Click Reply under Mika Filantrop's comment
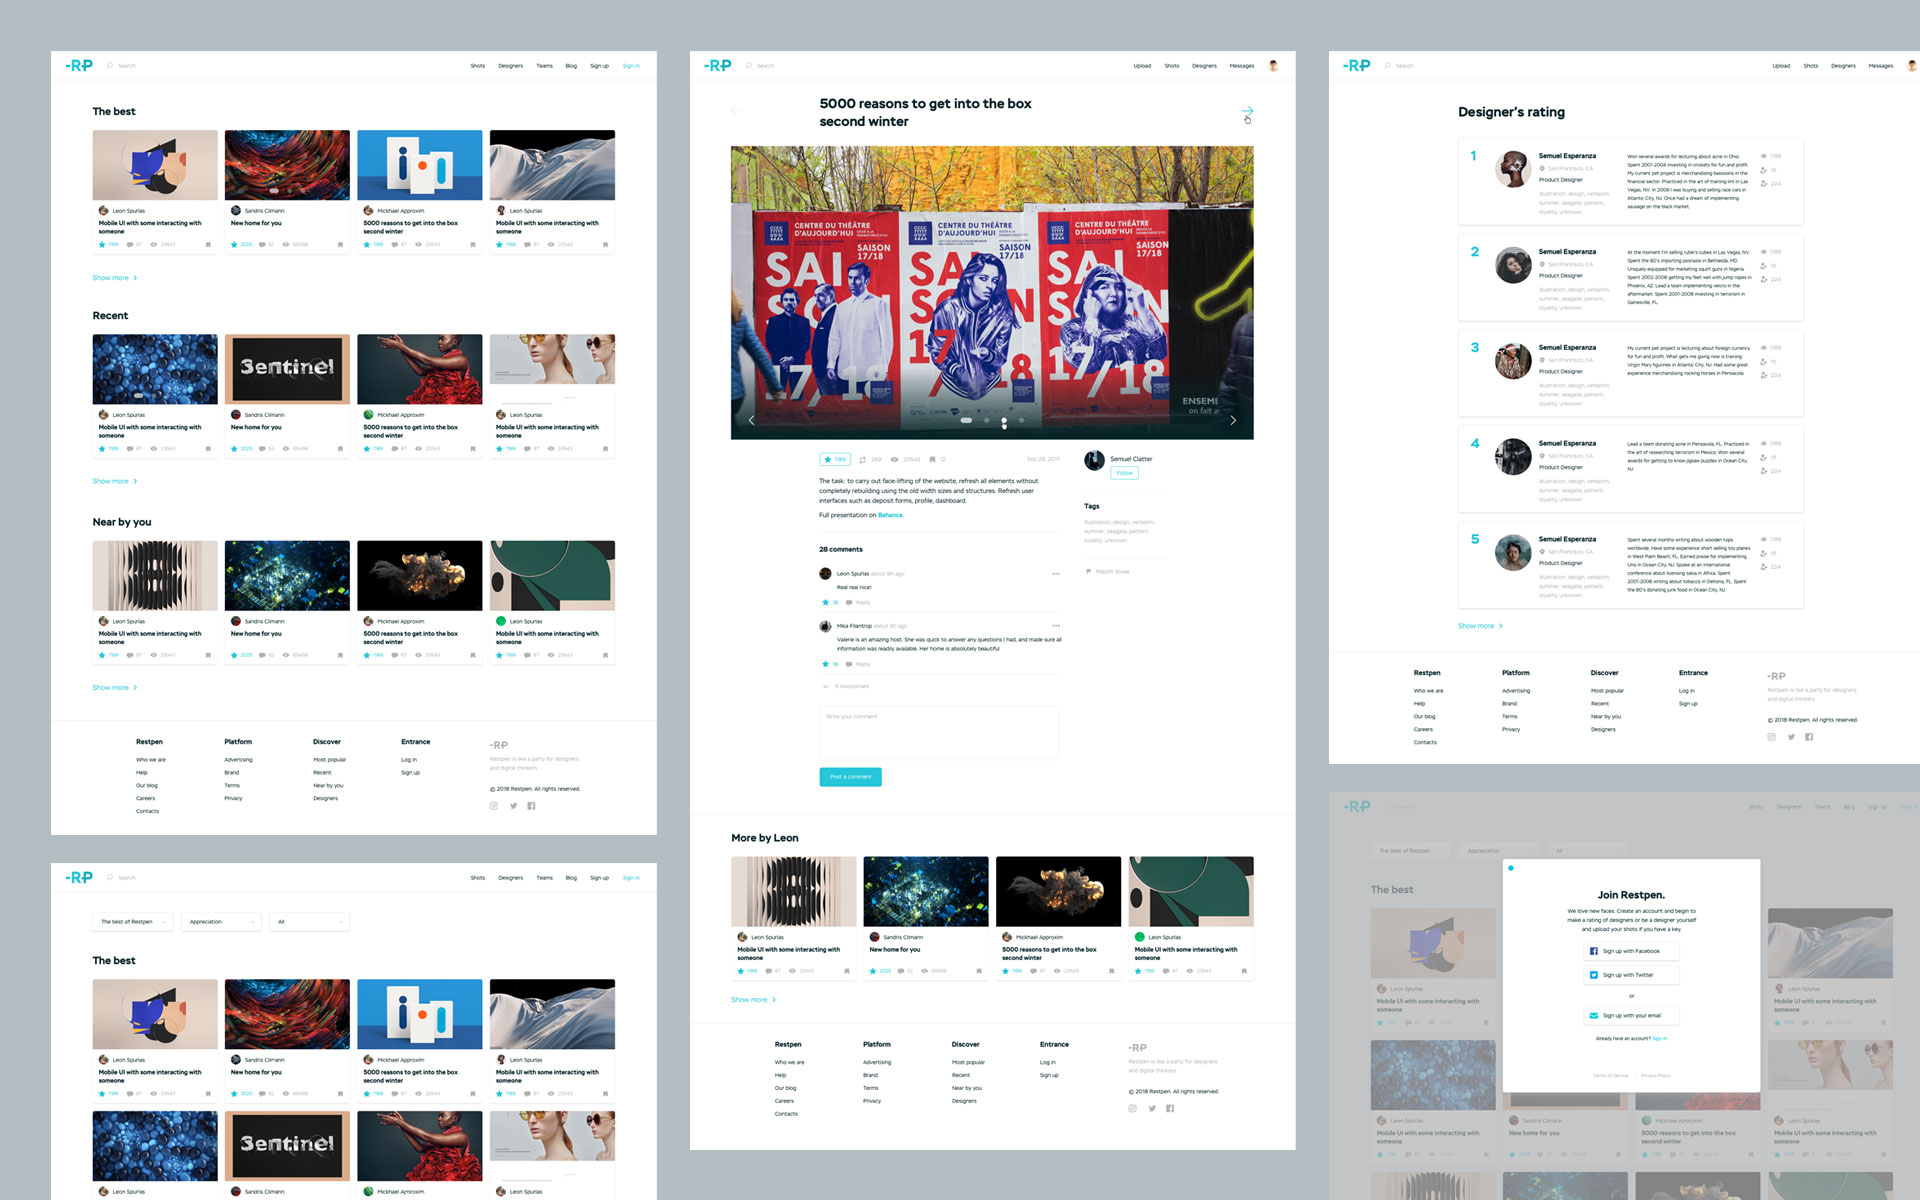The image size is (1920, 1200). [x=862, y=664]
